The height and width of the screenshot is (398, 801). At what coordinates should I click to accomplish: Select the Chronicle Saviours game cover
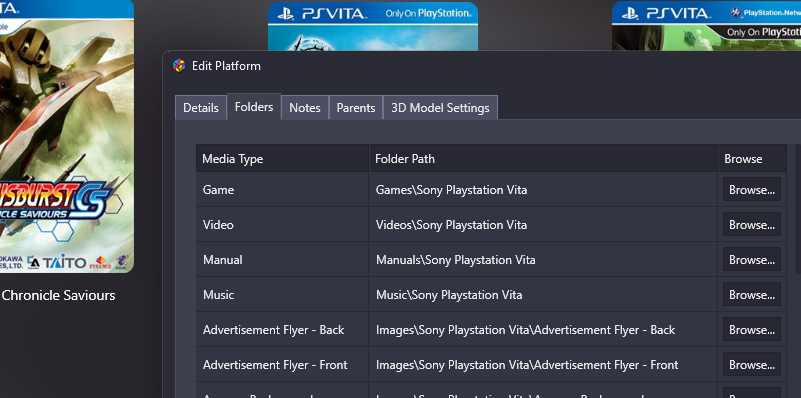(x=67, y=136)
